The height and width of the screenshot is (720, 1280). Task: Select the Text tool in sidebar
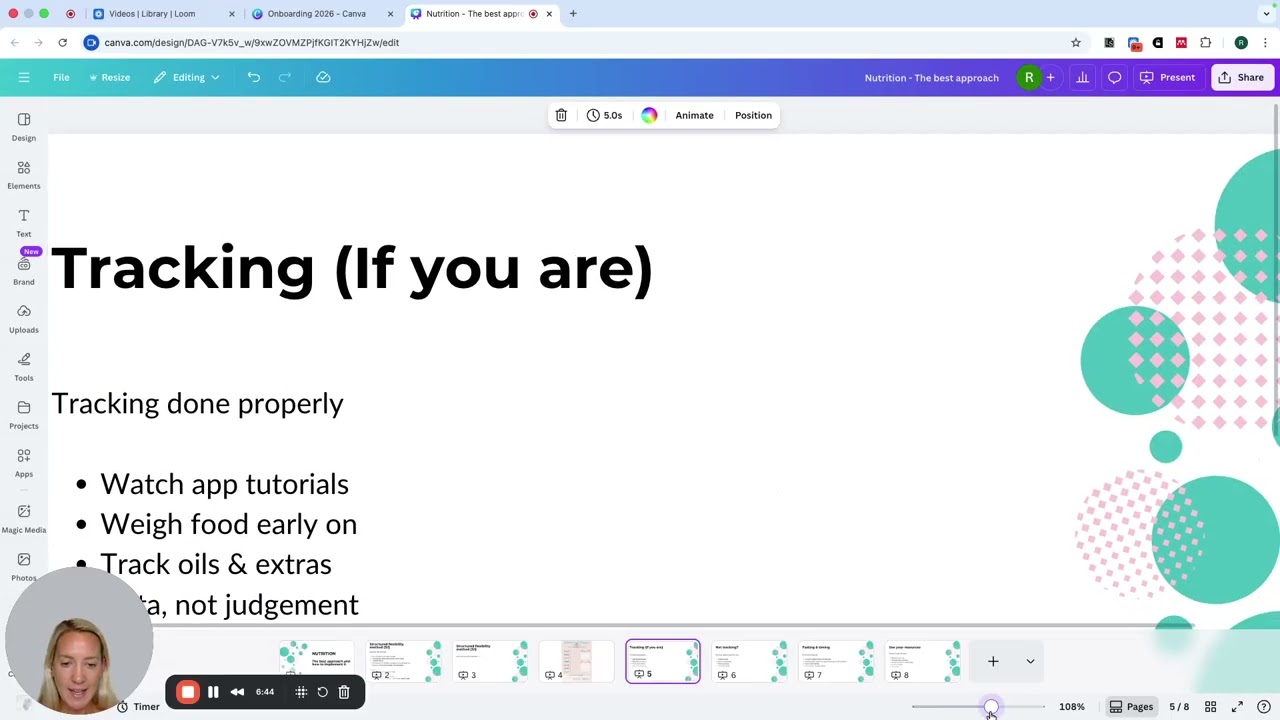tap(24, 222)
